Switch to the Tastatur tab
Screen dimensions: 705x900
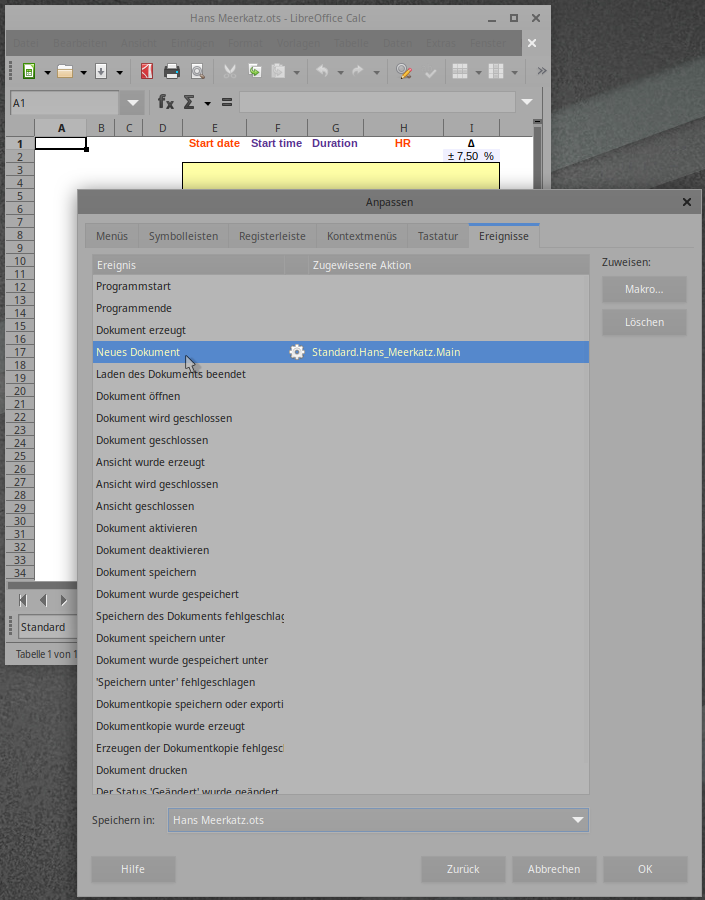tap(438, 236)
